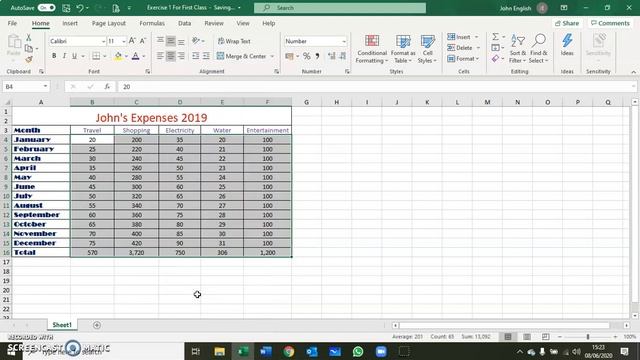Open Chrome from the taskbar
Screen dimensions: 640x360
click(x=289, y=351)
